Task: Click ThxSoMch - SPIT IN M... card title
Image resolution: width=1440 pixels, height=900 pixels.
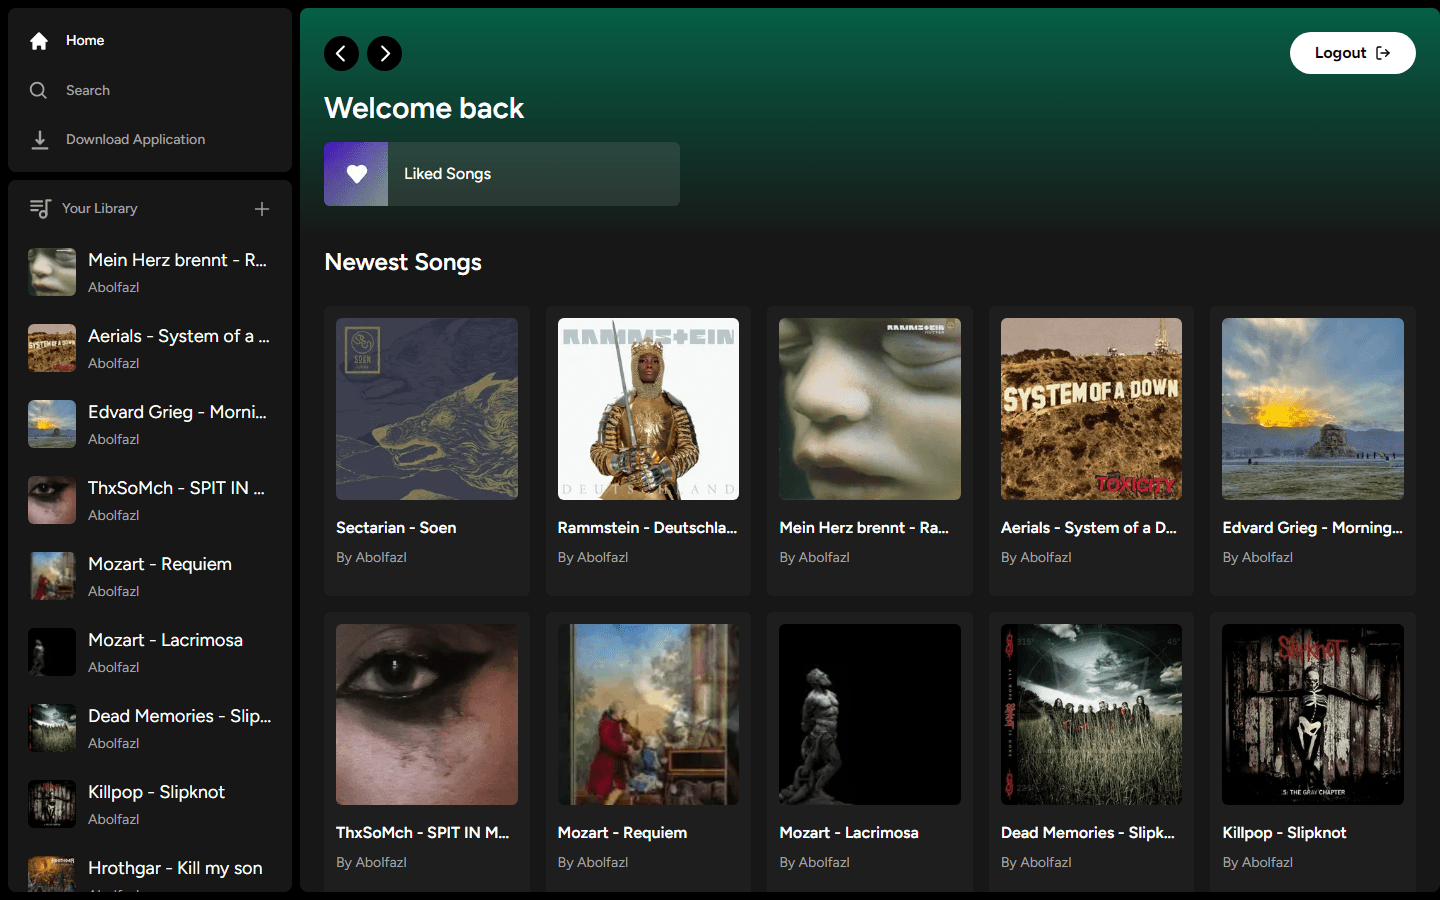Action: [x=423, y=833]
